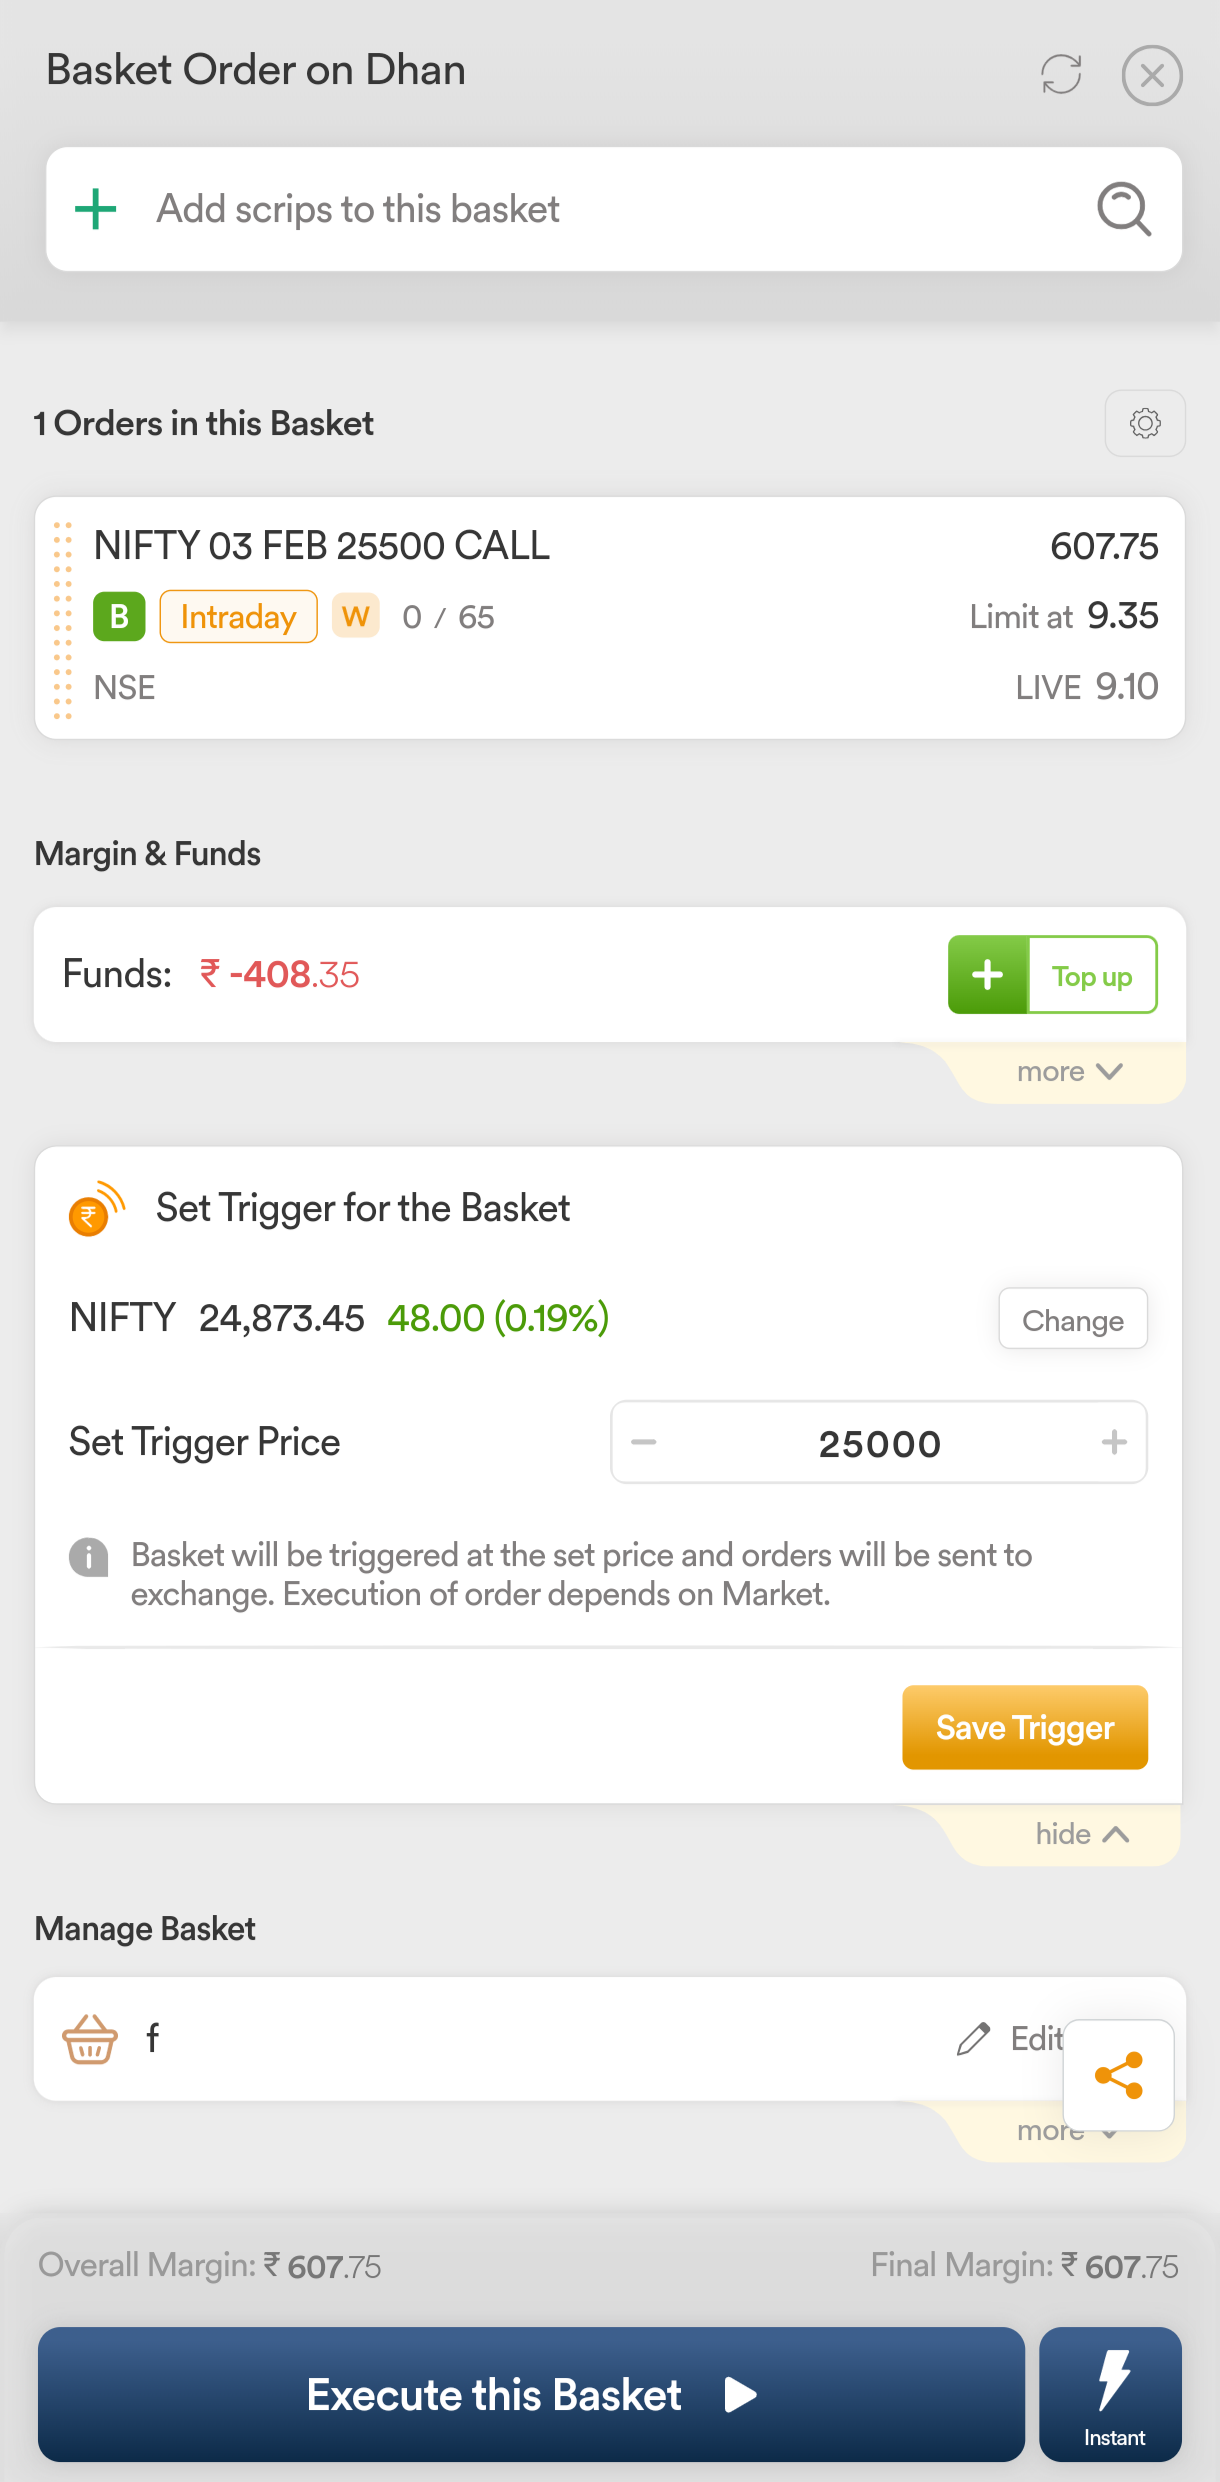Increase trigger price with plus
Image resolution: width=1220 pixels, height=2482 pixels.
[x=1114, y=1442]
